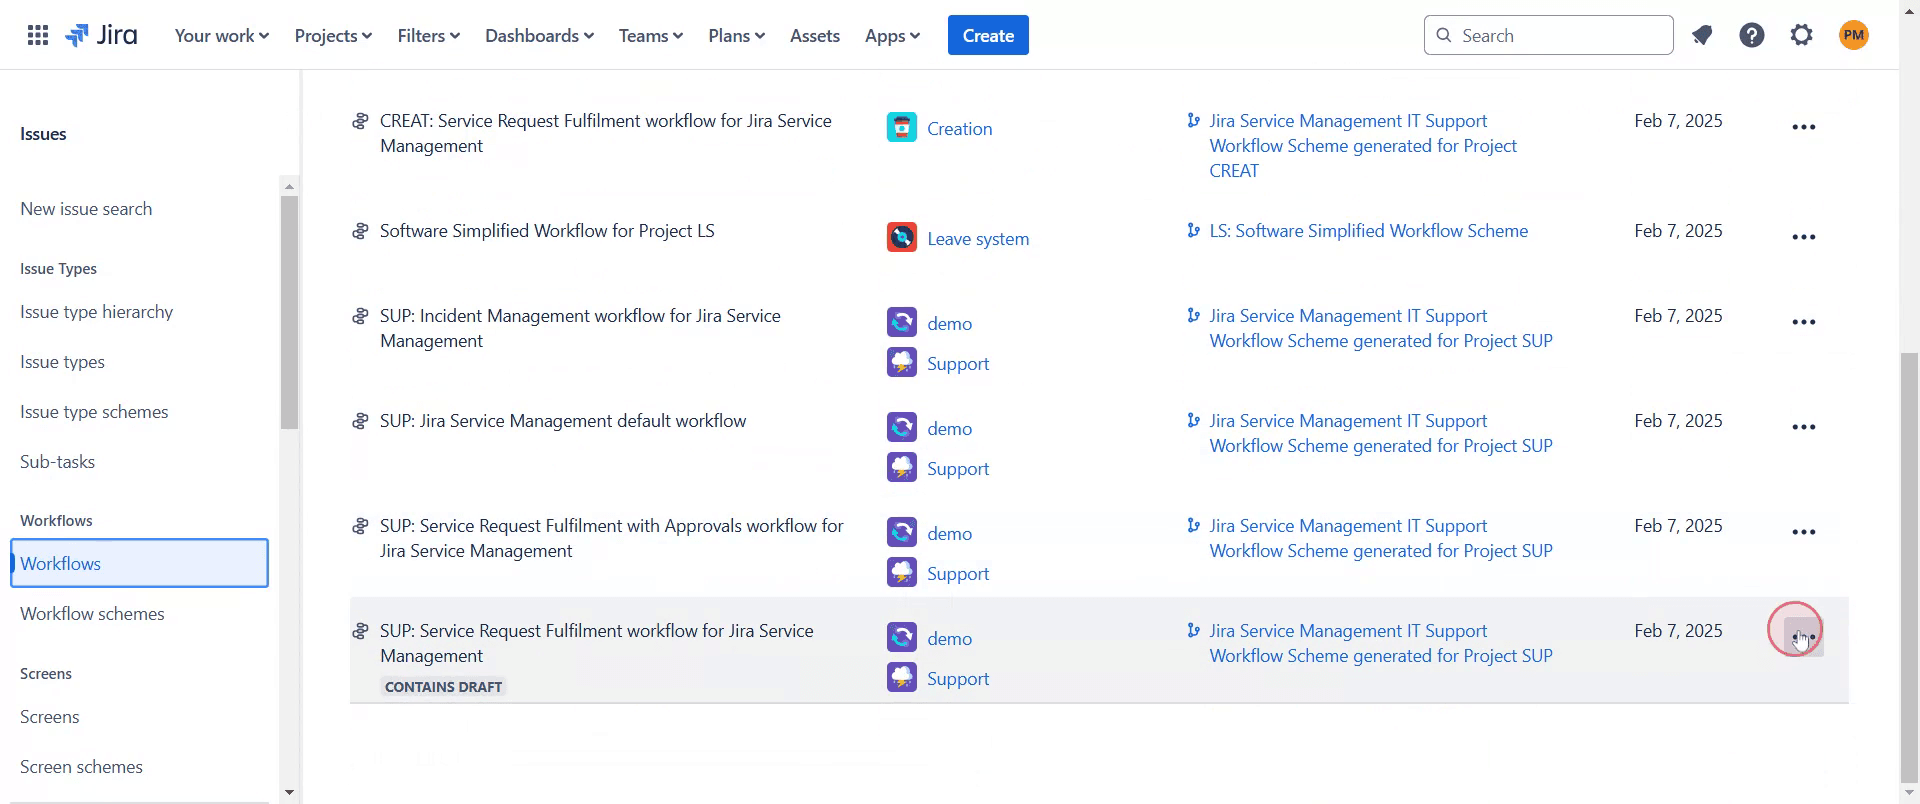Open the LS: Software Simplified Workflow Scheme link
This screenshot has height=804, width=1920.
click(1368, 231)
